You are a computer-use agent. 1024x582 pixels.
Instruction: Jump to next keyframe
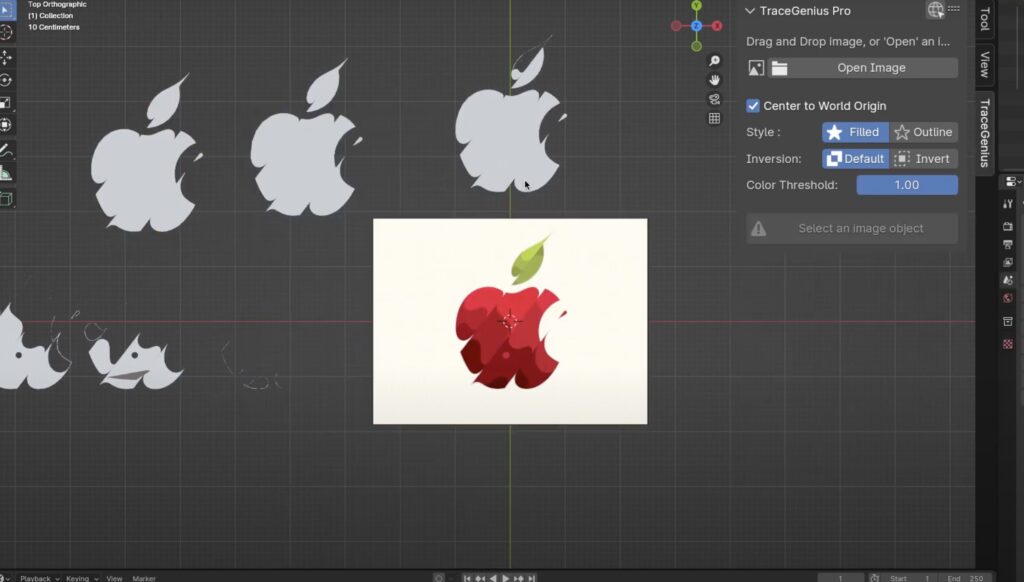[x=519, y=578]
